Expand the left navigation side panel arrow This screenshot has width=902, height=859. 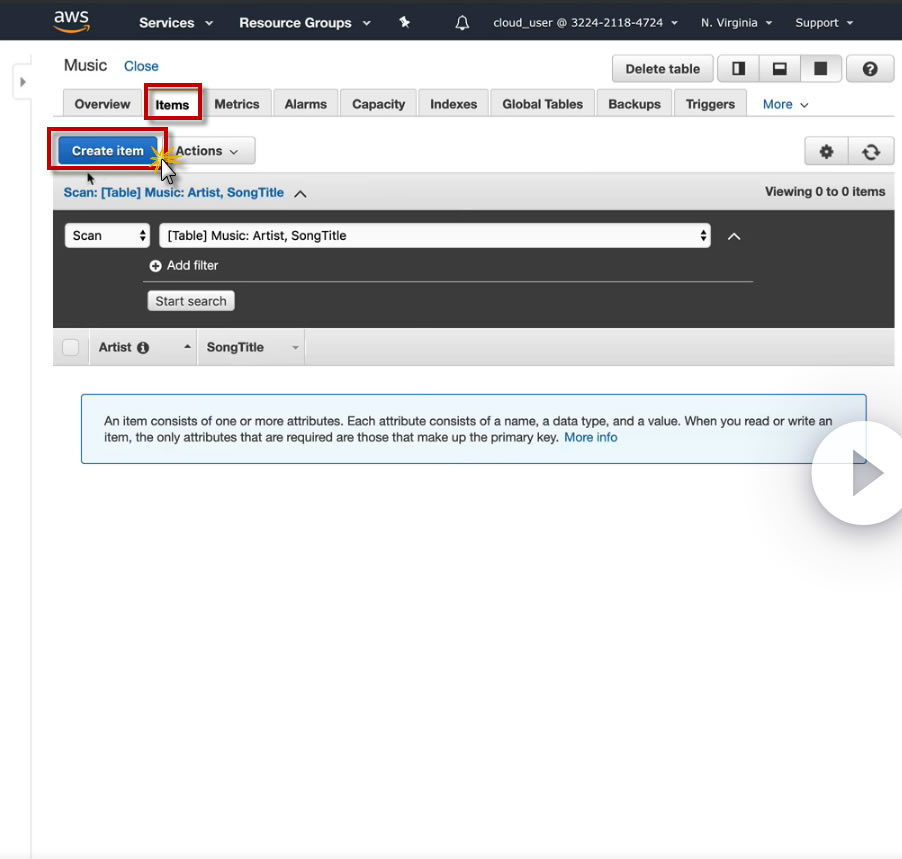point(22,82)
